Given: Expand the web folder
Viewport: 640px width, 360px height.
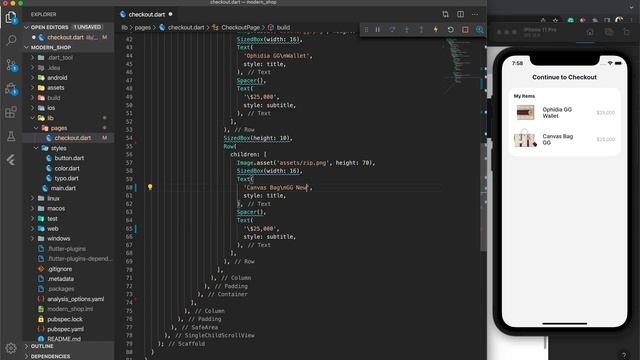Looking at the screenshot, I should [53, 229].
